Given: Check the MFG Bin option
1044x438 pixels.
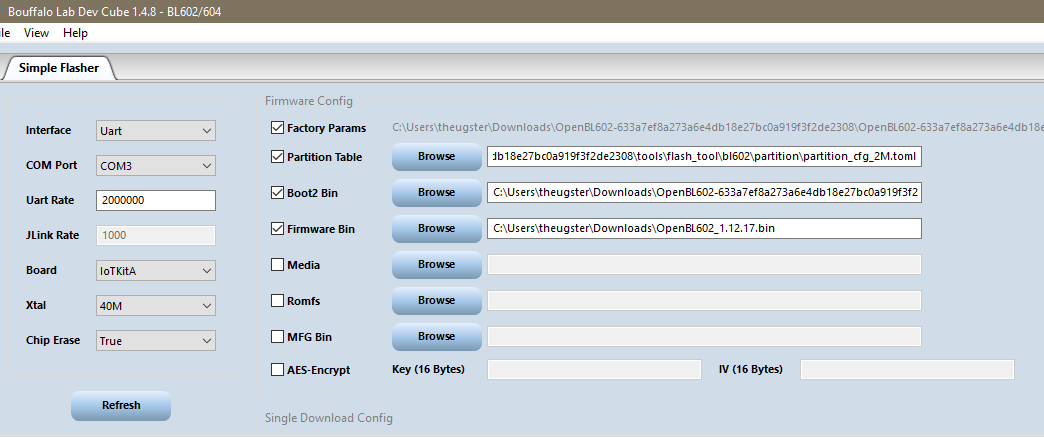Looking at the screenshot, I should point(278,336).
